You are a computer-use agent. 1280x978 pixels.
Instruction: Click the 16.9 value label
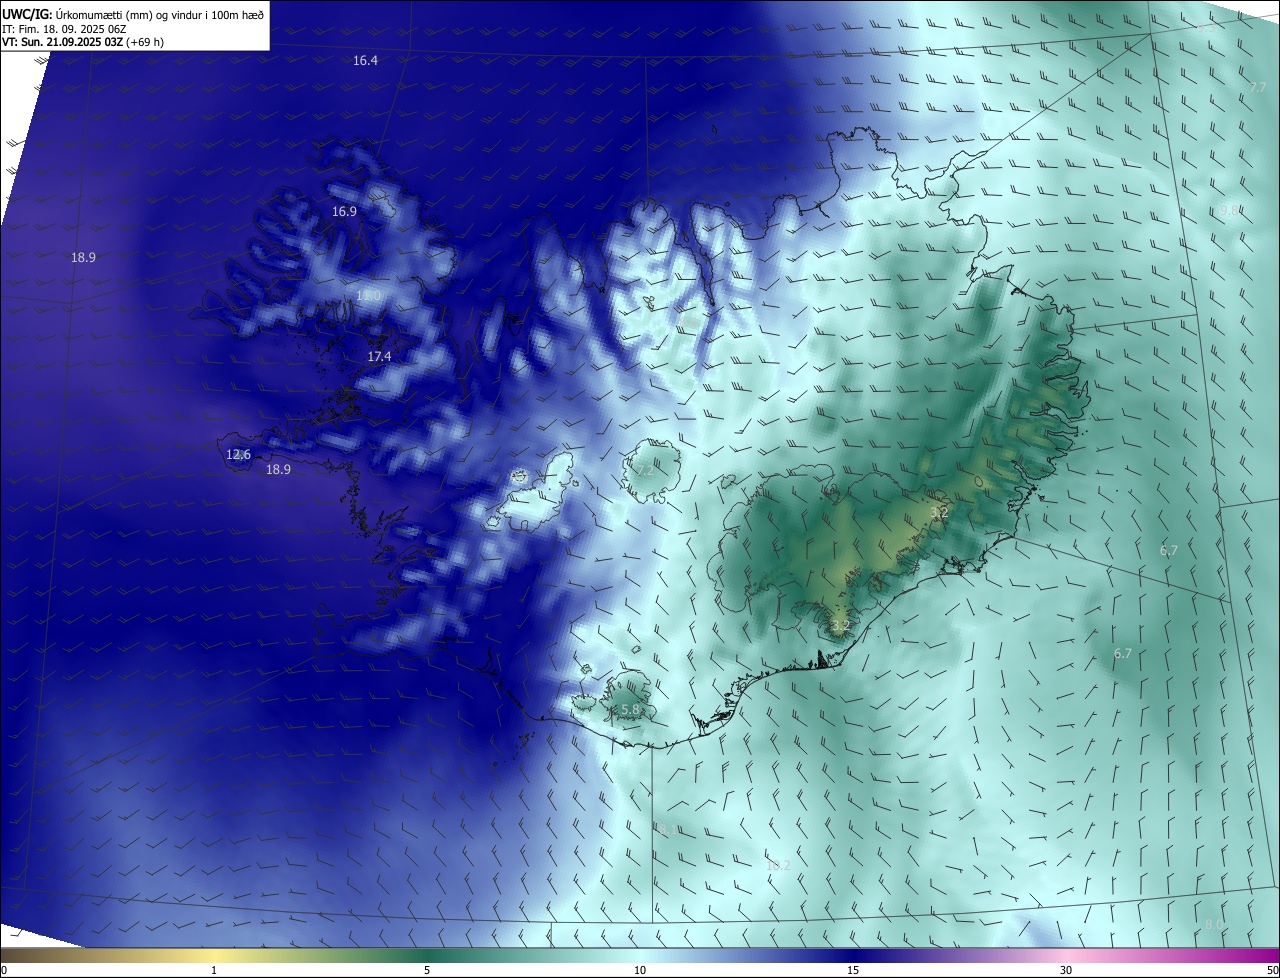pyautogui.click(x=344, y=212)
